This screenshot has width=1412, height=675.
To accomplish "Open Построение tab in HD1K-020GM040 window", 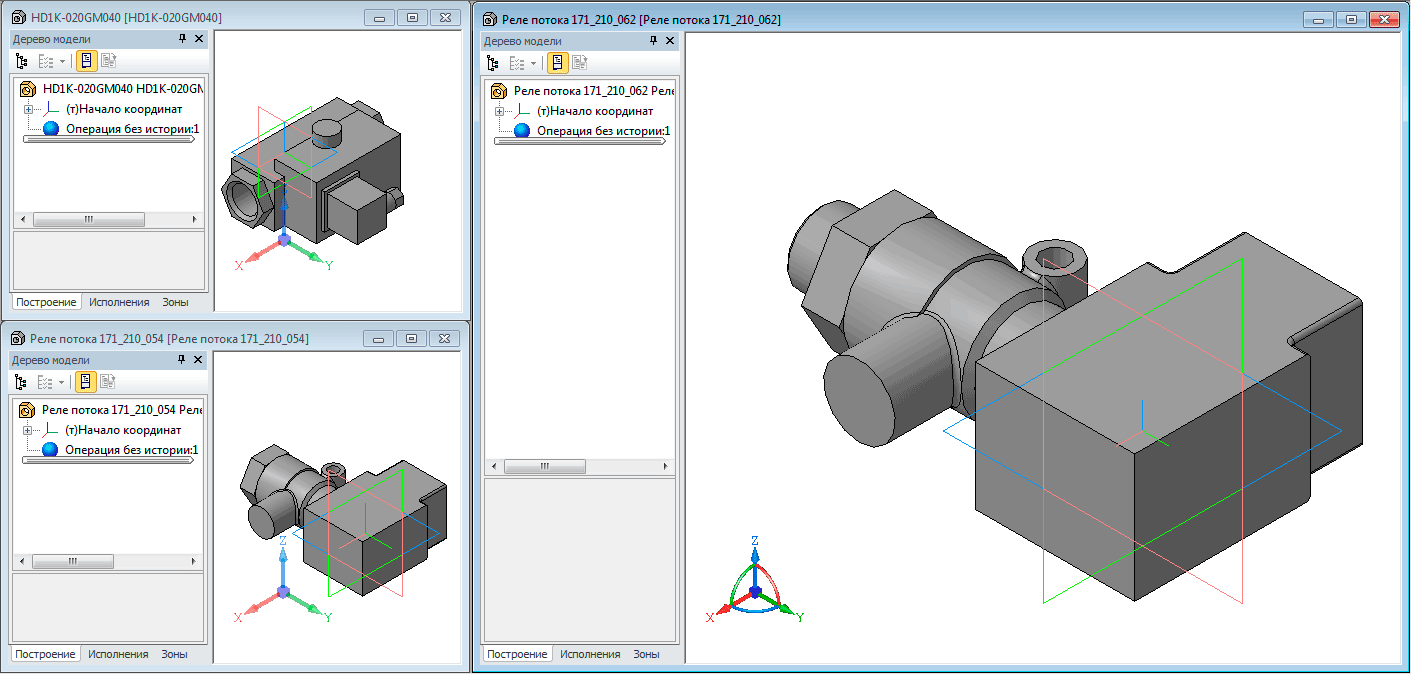I will coord(46,302).
